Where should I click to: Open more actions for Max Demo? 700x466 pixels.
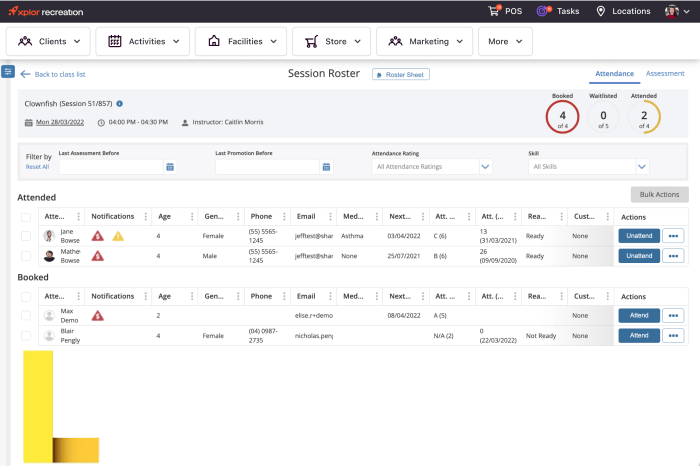[x=673, y=316]
